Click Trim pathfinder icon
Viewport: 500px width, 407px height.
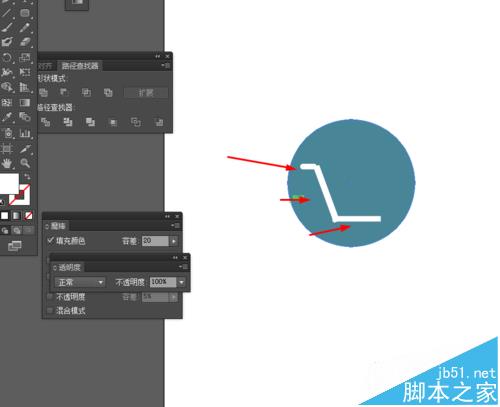68,122
